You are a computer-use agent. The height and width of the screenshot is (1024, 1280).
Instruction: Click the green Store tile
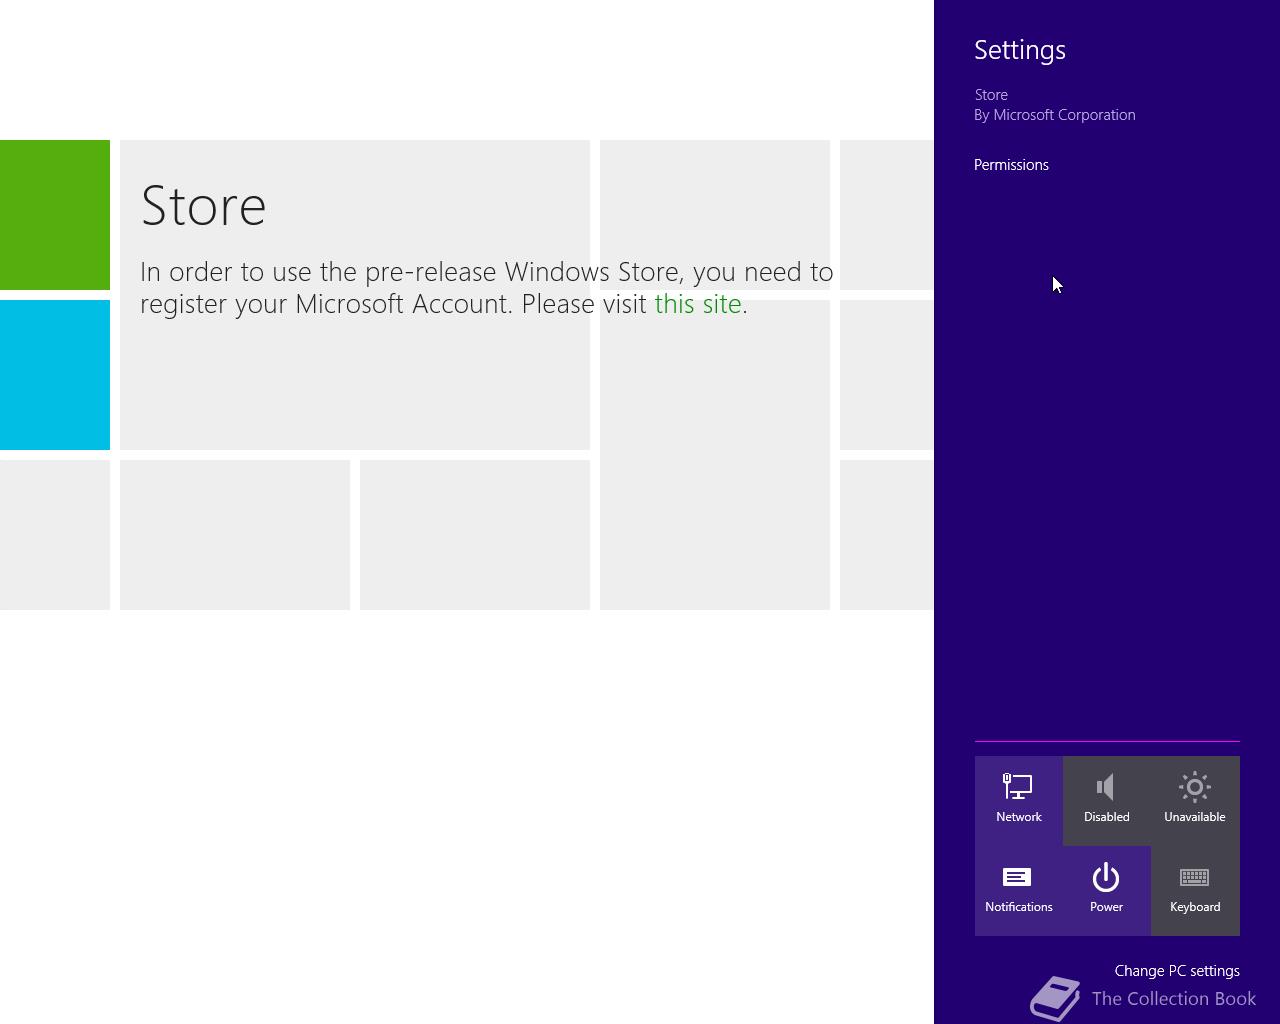55,215
